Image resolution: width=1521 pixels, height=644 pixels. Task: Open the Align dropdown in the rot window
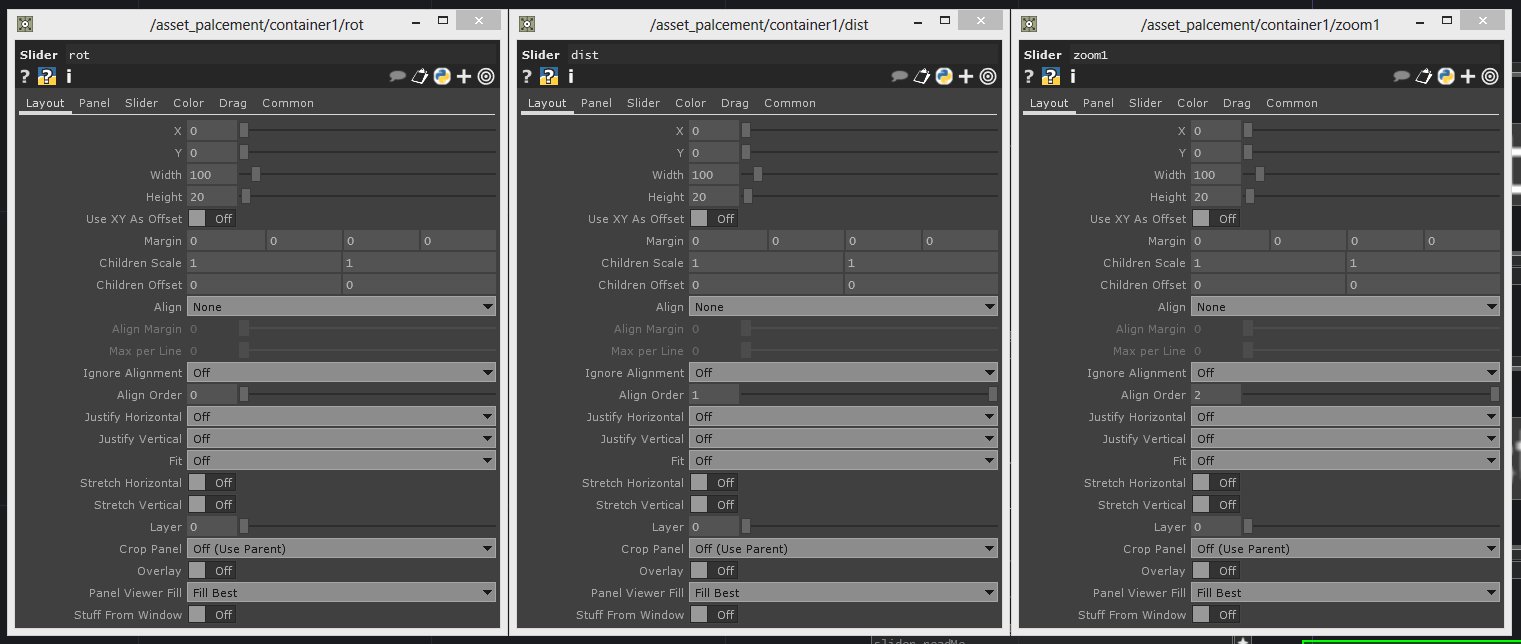(x=341, y=307)
